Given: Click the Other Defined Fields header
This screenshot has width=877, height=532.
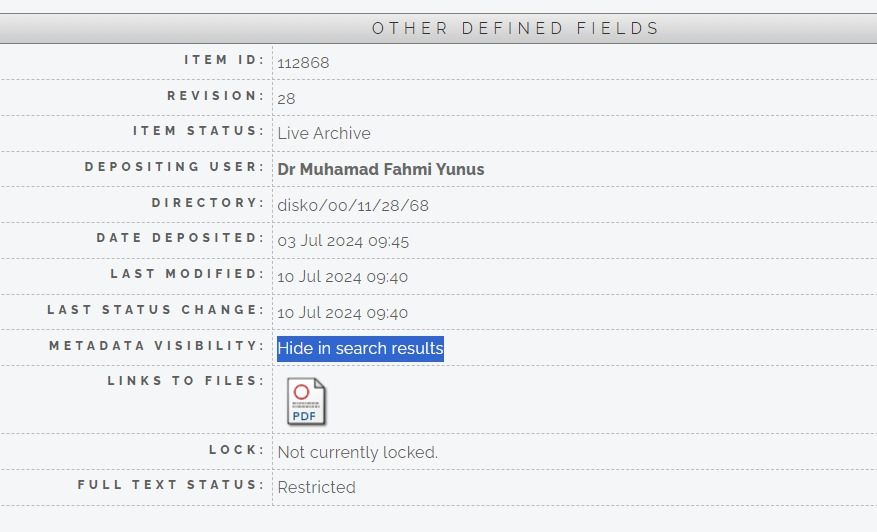Looking at the screenshot, I should (515, 29).
